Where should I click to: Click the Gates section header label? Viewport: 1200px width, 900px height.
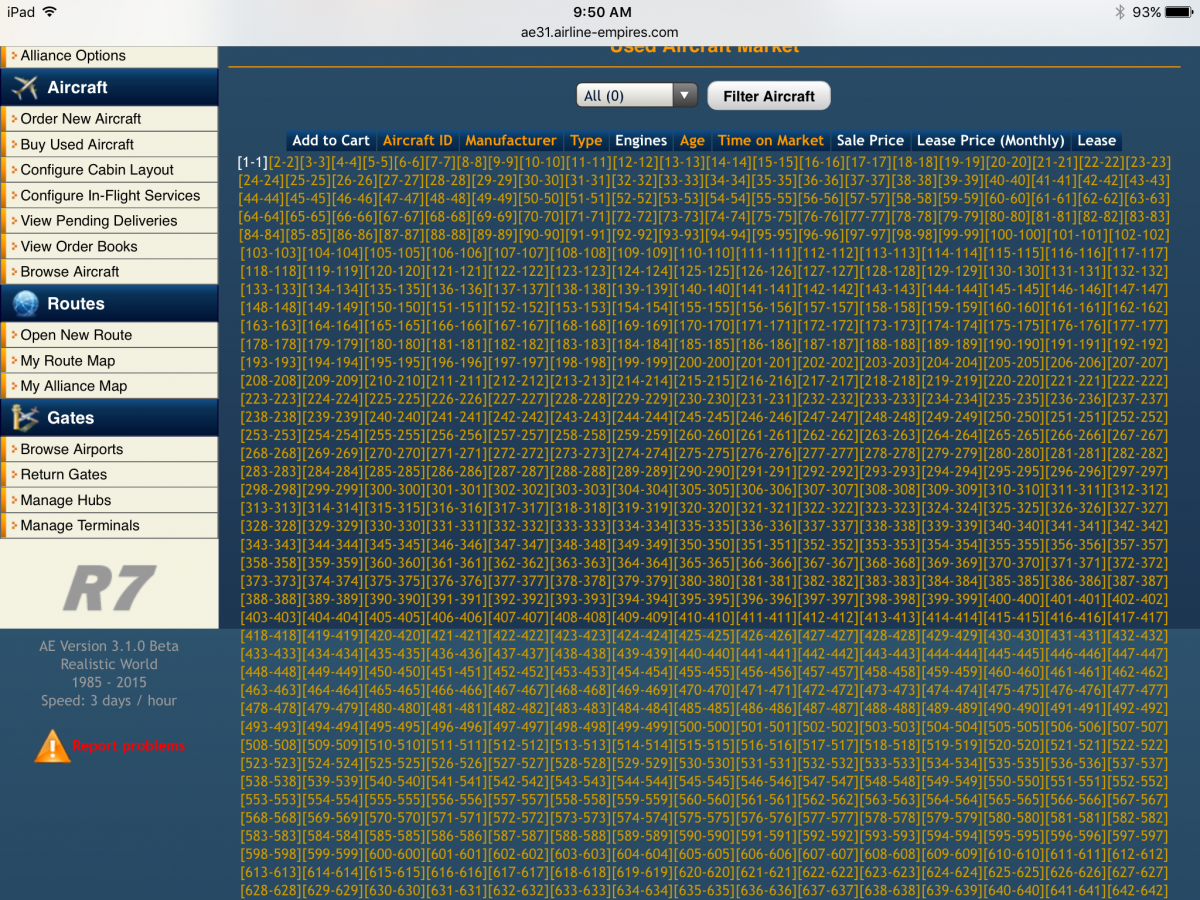click(x=70, y=418)
